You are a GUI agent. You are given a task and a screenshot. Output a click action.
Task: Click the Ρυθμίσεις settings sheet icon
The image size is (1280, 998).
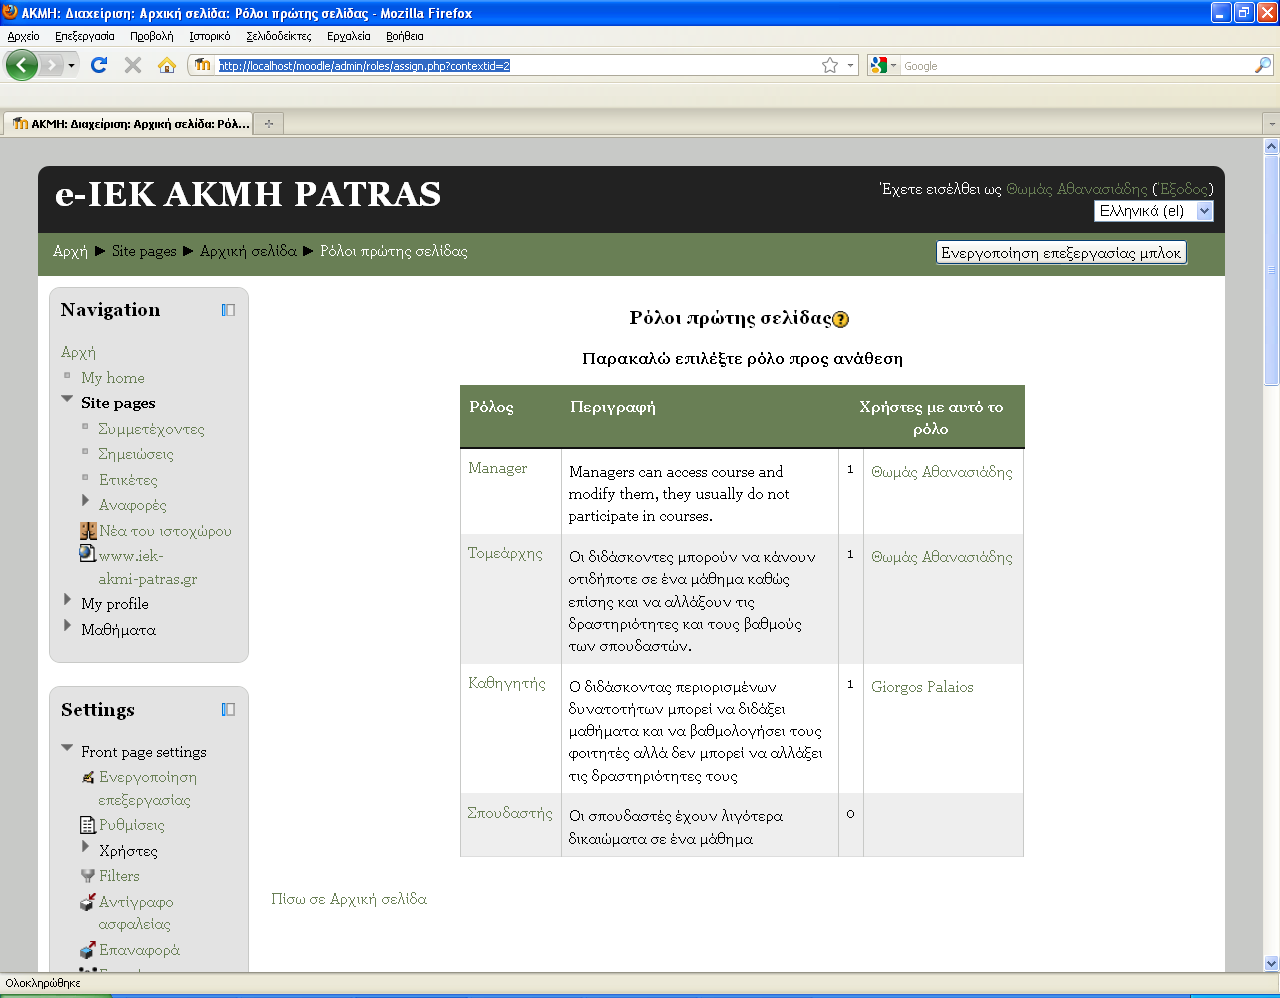click(x=88, y=825)
